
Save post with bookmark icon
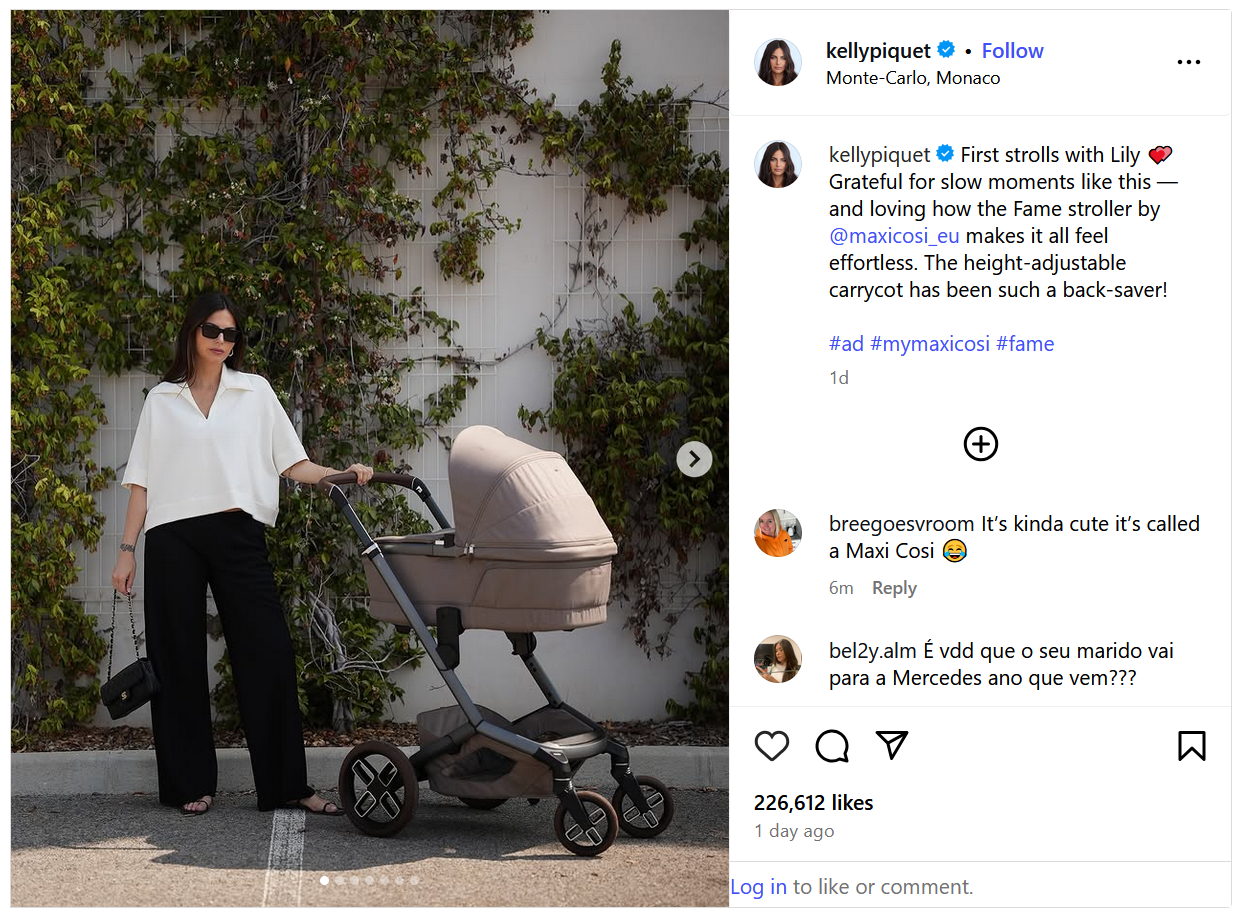click(x=1191, y=746)
